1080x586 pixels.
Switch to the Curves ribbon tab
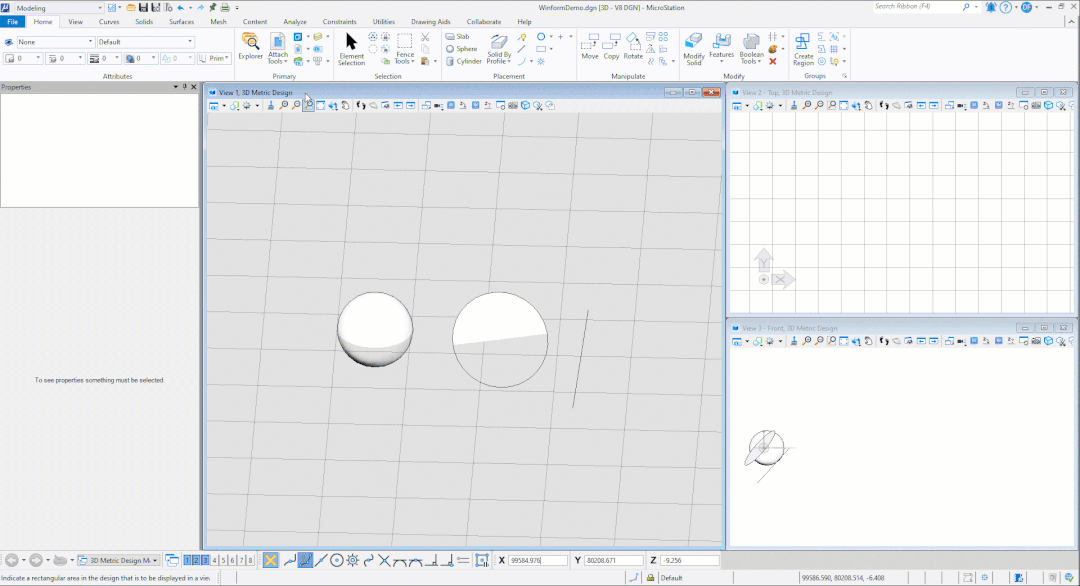pos(109,21)
